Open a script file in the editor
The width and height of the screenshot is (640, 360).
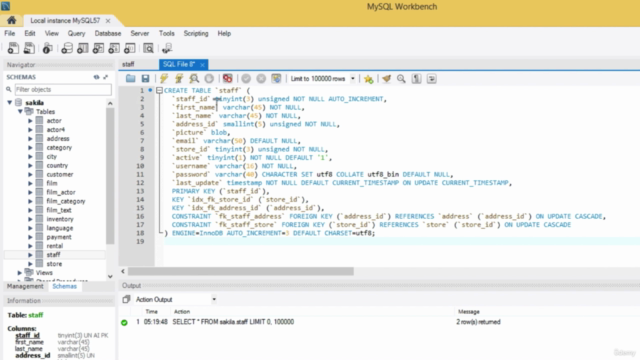(131, 78)
